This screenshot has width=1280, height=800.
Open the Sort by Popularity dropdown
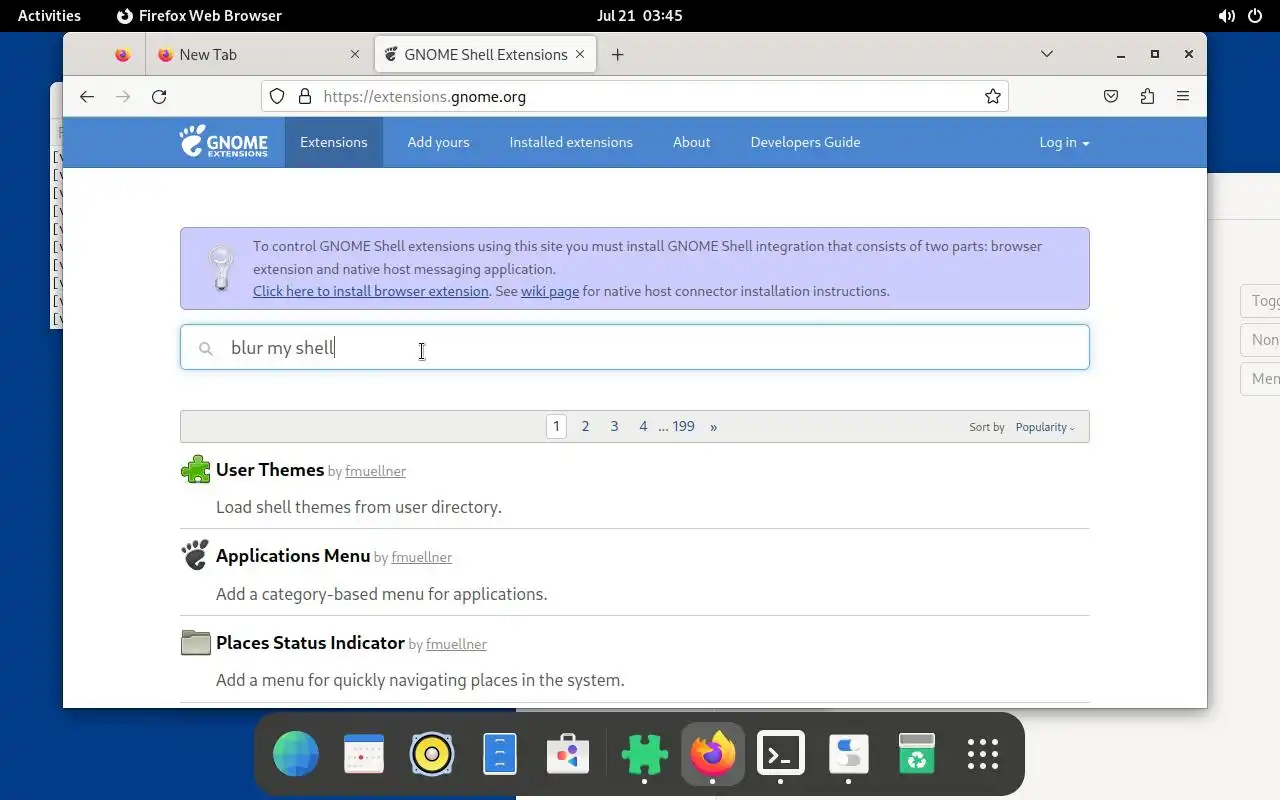pyautogui.click(x=1045, y=427)
